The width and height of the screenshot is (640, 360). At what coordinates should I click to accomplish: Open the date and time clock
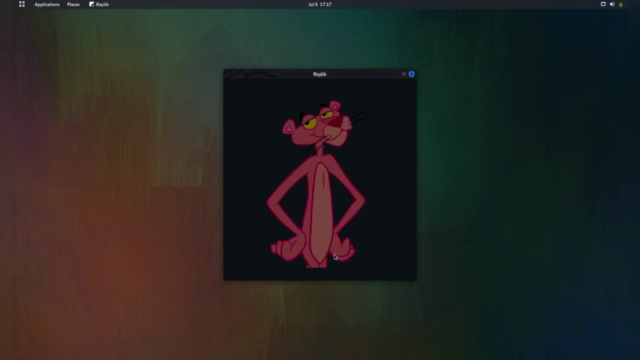[320, 4]
